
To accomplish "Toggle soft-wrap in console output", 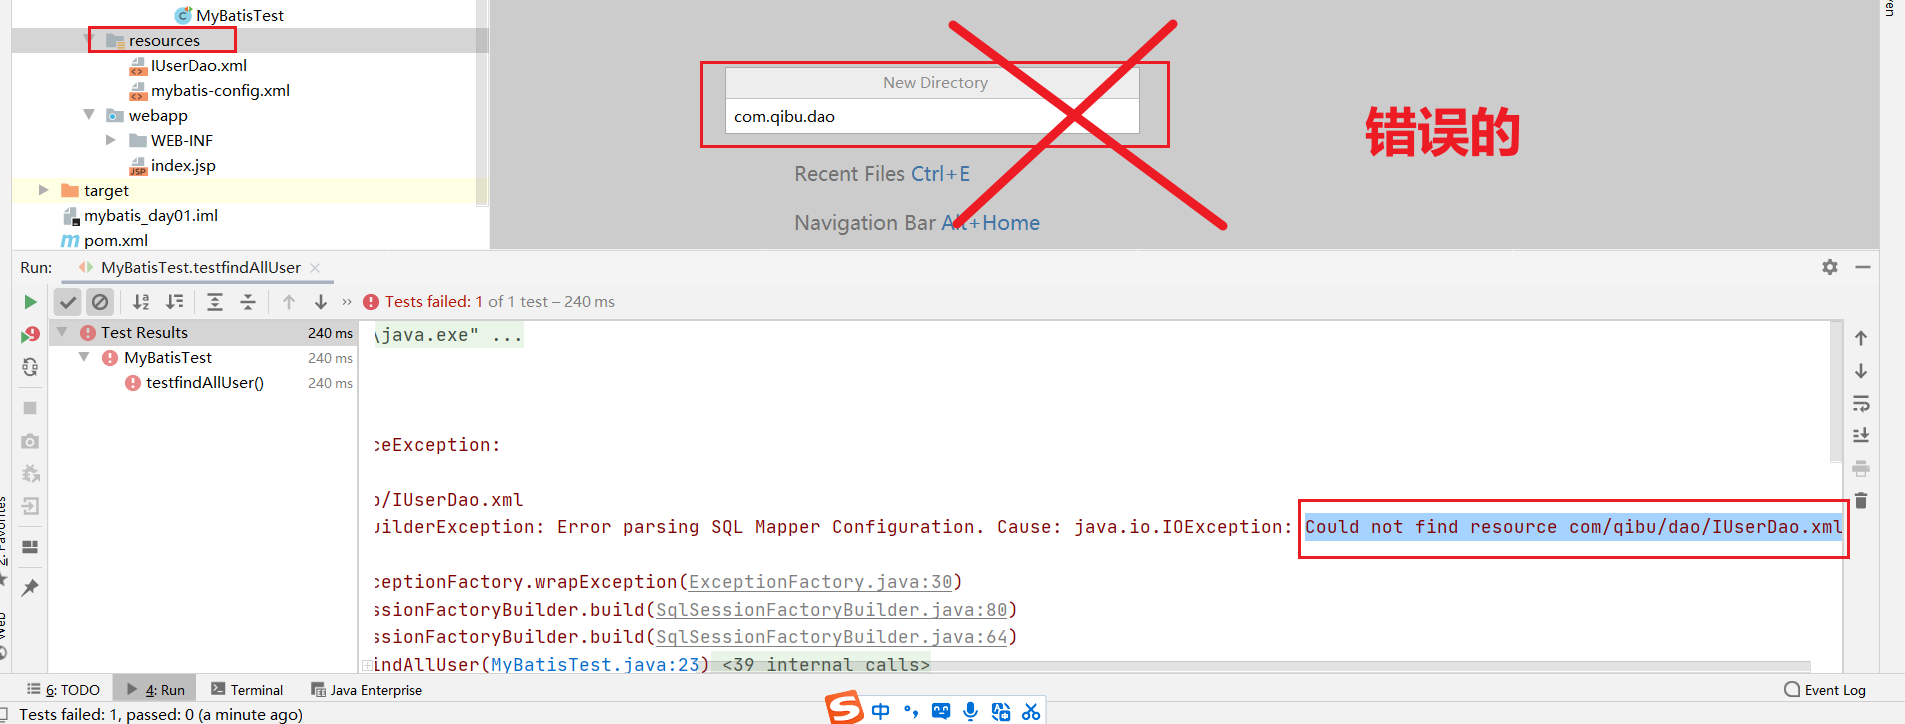I will tap(1861, 404).
